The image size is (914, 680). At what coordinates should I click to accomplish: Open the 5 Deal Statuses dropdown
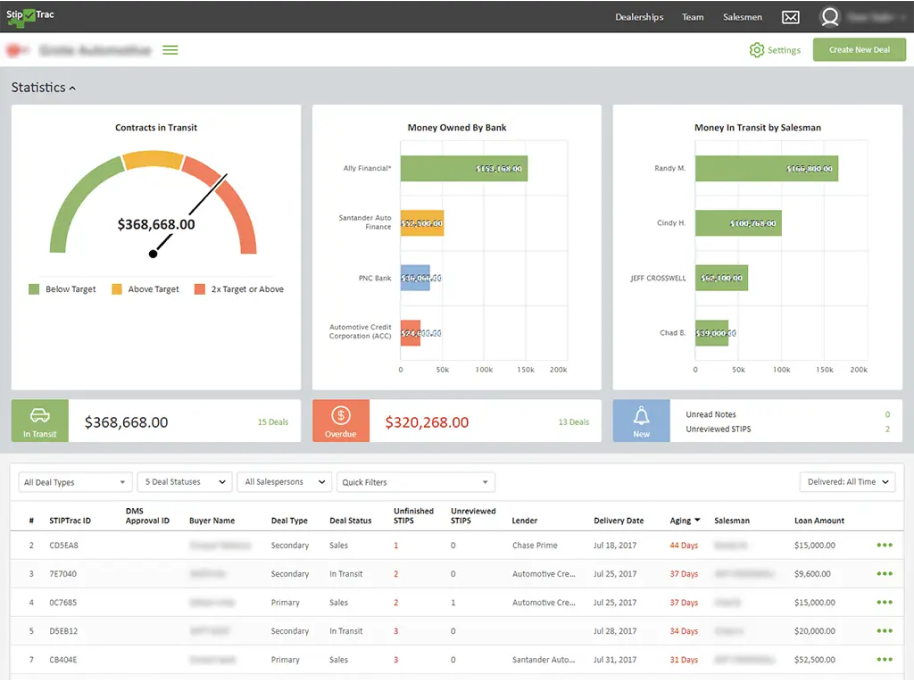185,482
